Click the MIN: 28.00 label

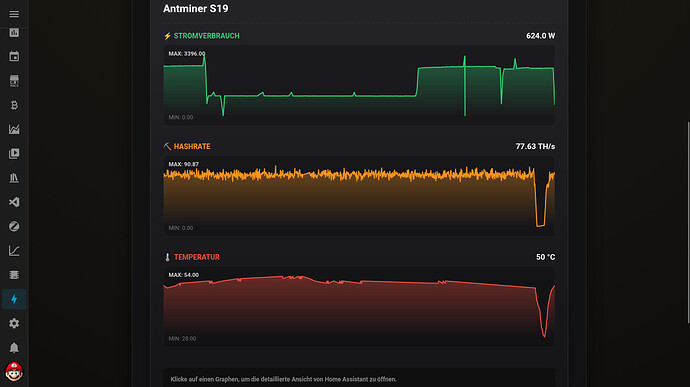click(182, 339)
